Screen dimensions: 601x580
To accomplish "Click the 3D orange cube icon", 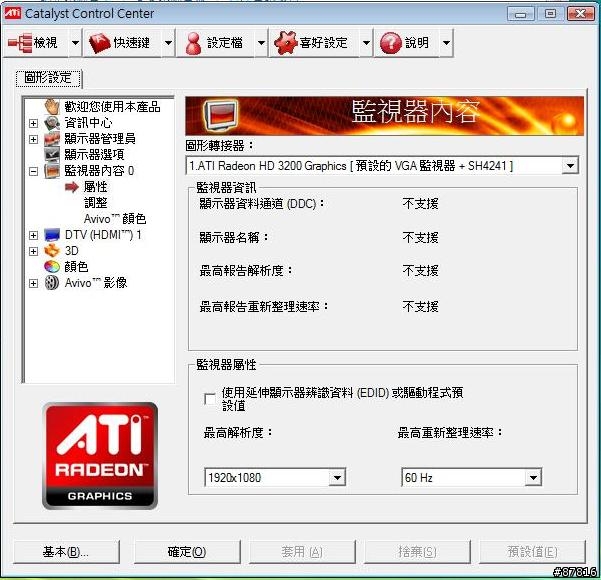I will [52, 251].
